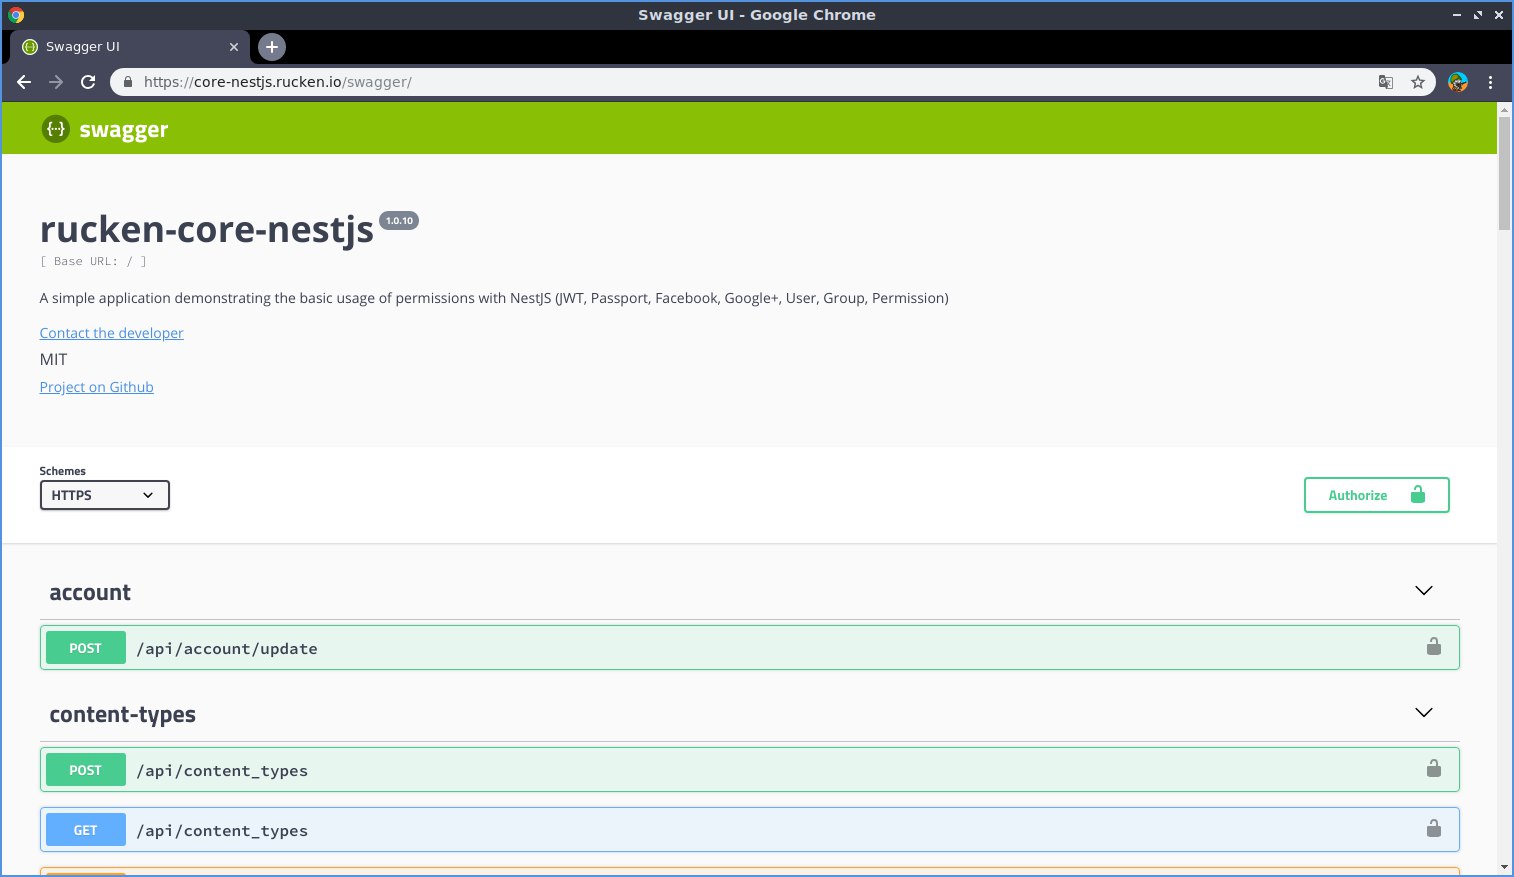Viewport: 1514px width, 877px height.
Task: Click the Chrome icon in window title bar
Action: pos(16,15)
